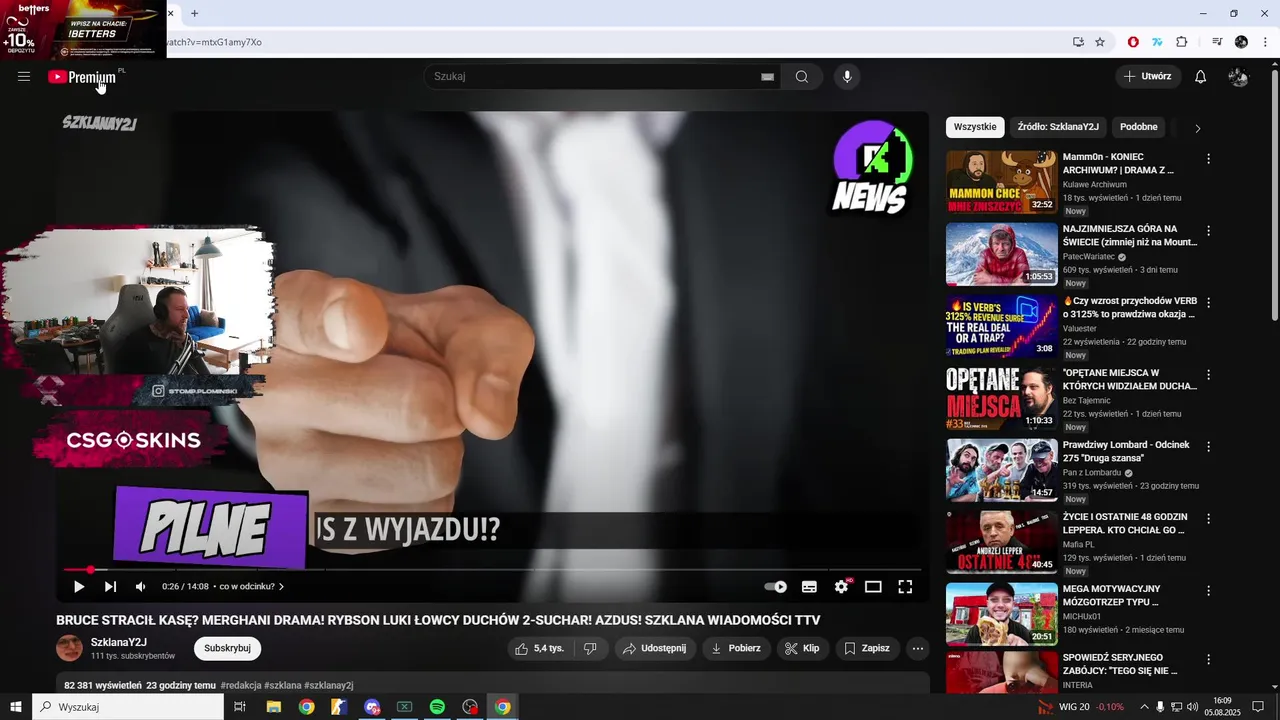Open the Windows Start menu
The width and height of the screenshot is (1280, 720).
(x=15, y=707)
